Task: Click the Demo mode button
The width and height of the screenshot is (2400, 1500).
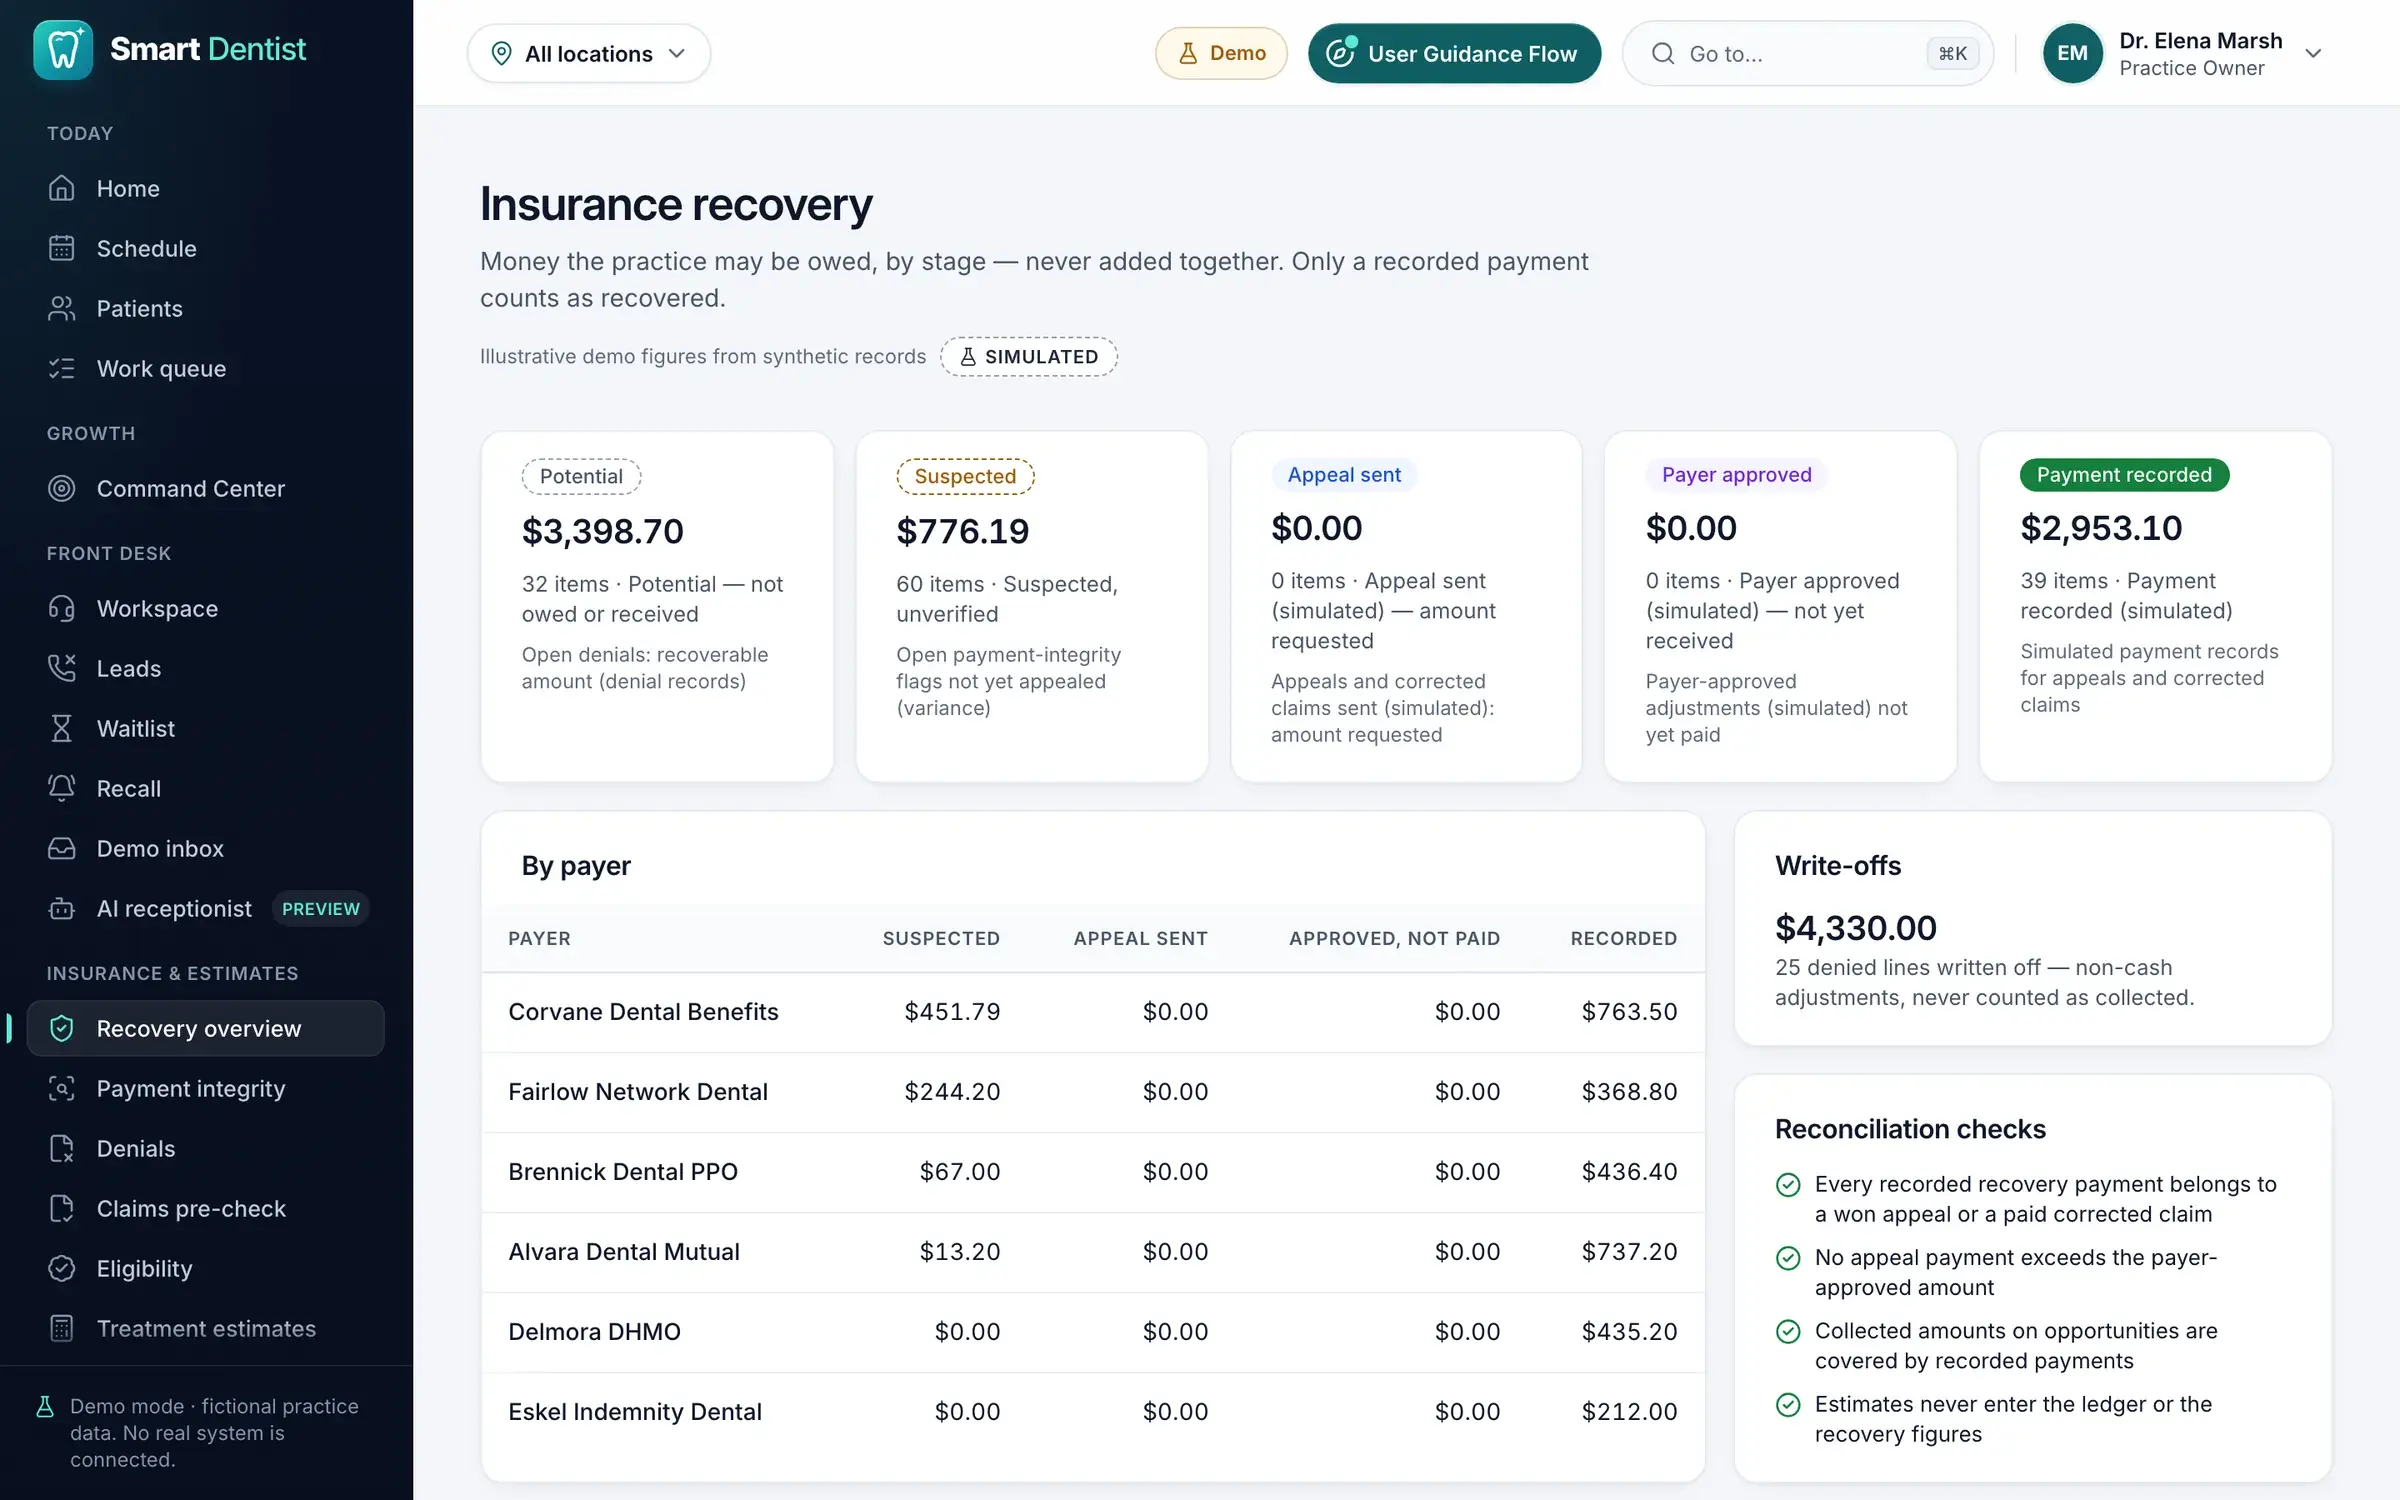Action: pos(1221,53)
